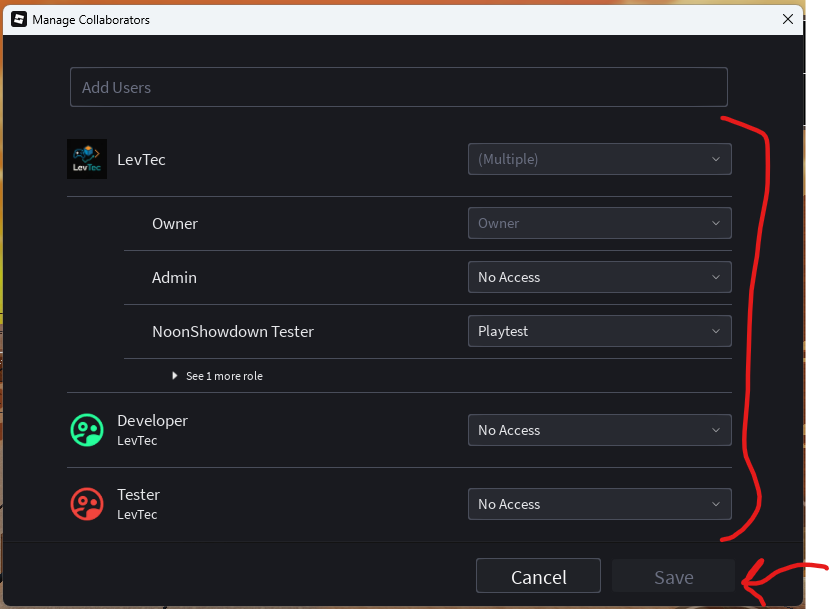830x609 pixels.
Task: Open the NoonShowdown Tester Playtest dropdown
Action: tap(600, 331)
